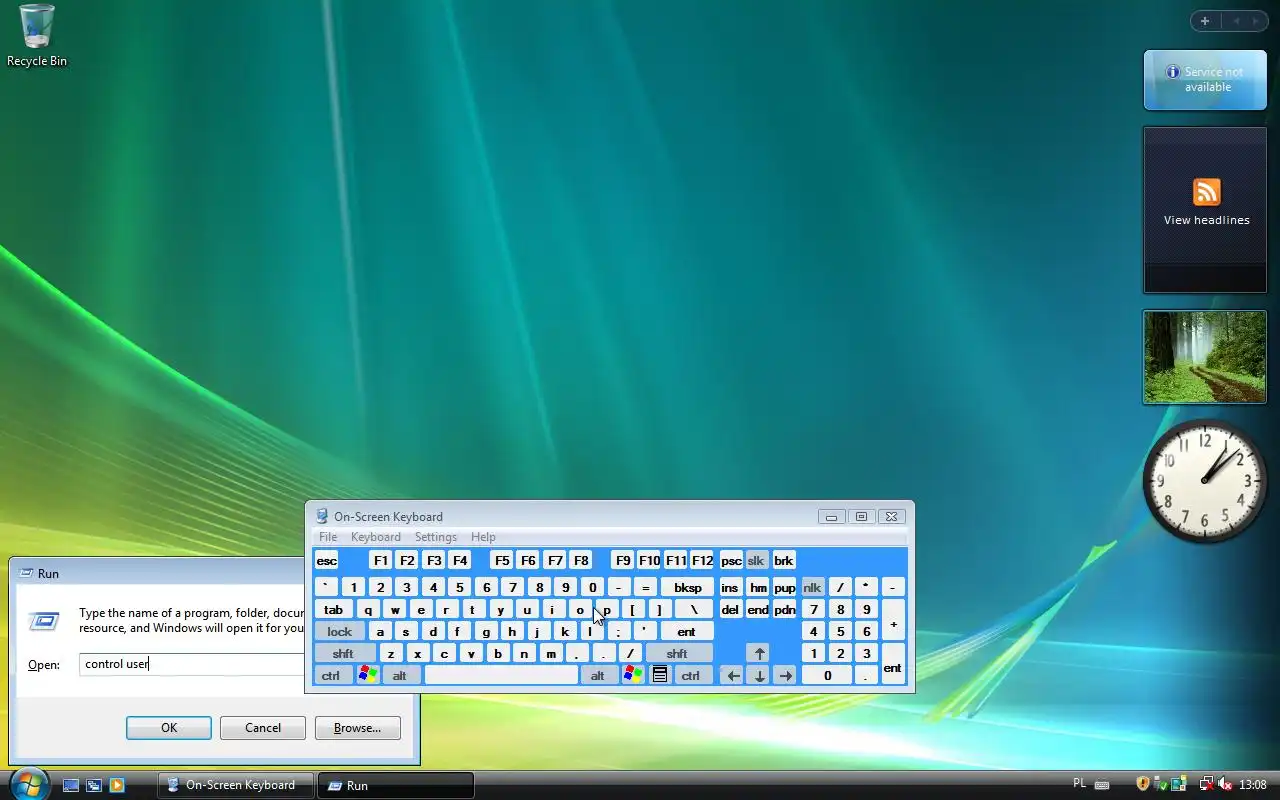The width and height of the screenshot is (1280, 800).
Task: Click the up arrow key
Action: coord(760,653)
